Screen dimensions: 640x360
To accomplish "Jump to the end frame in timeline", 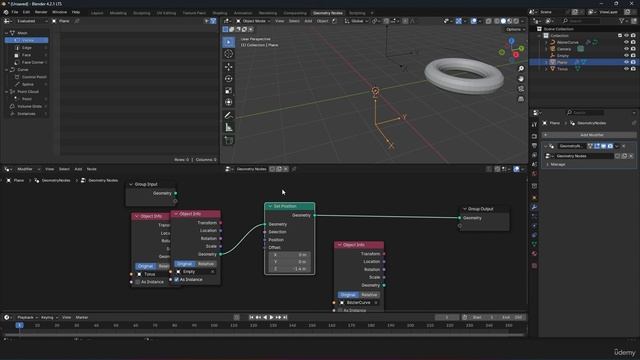I will click(285, 317).
